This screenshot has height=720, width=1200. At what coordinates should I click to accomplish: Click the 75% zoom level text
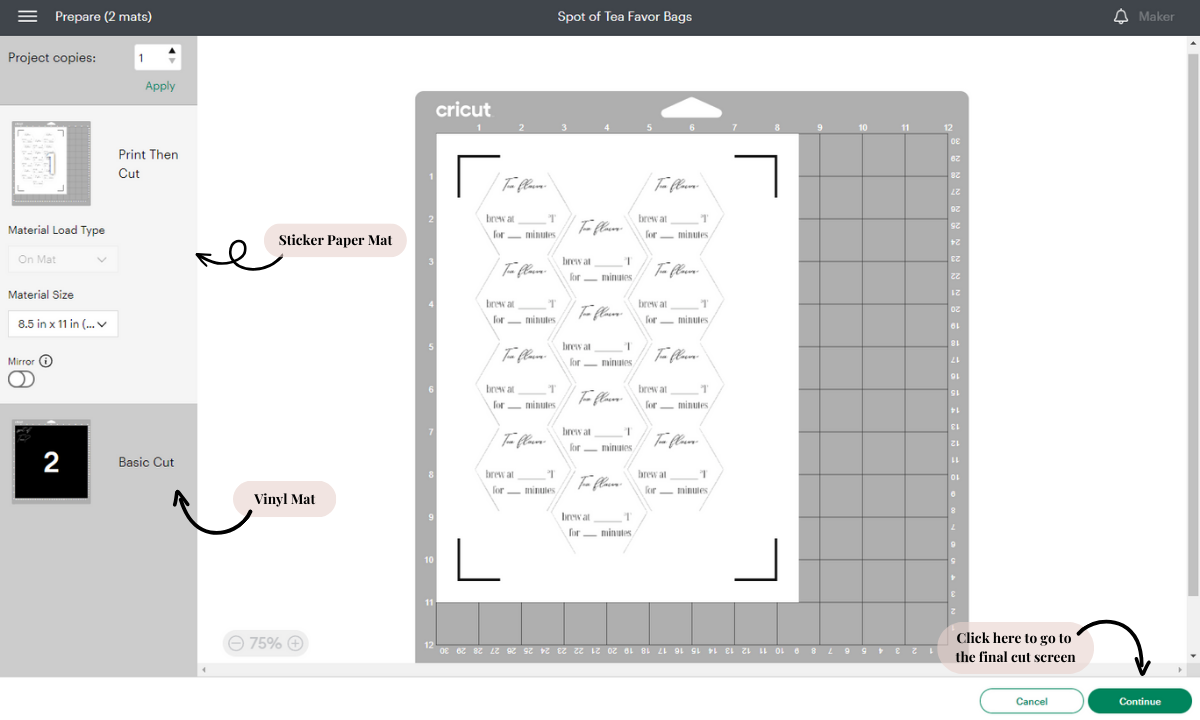[x=265, y=643]
